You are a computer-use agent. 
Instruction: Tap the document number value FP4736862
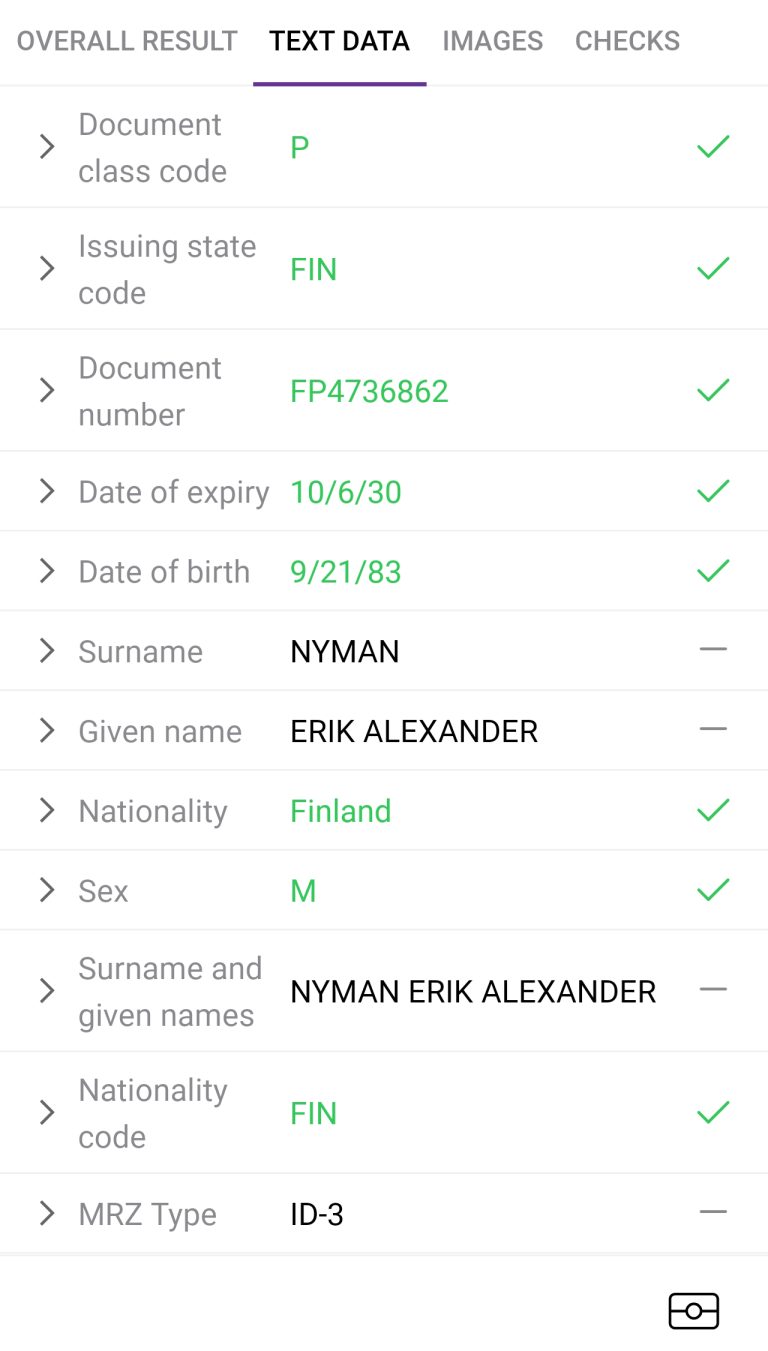coord(369,391)
